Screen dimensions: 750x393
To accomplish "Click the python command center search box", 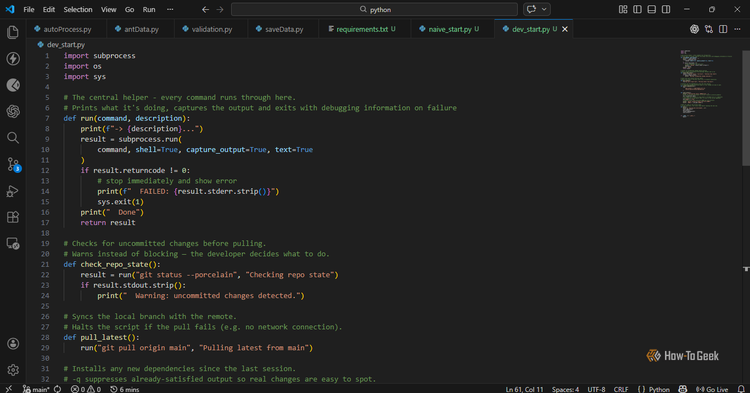I will [374, 9].
